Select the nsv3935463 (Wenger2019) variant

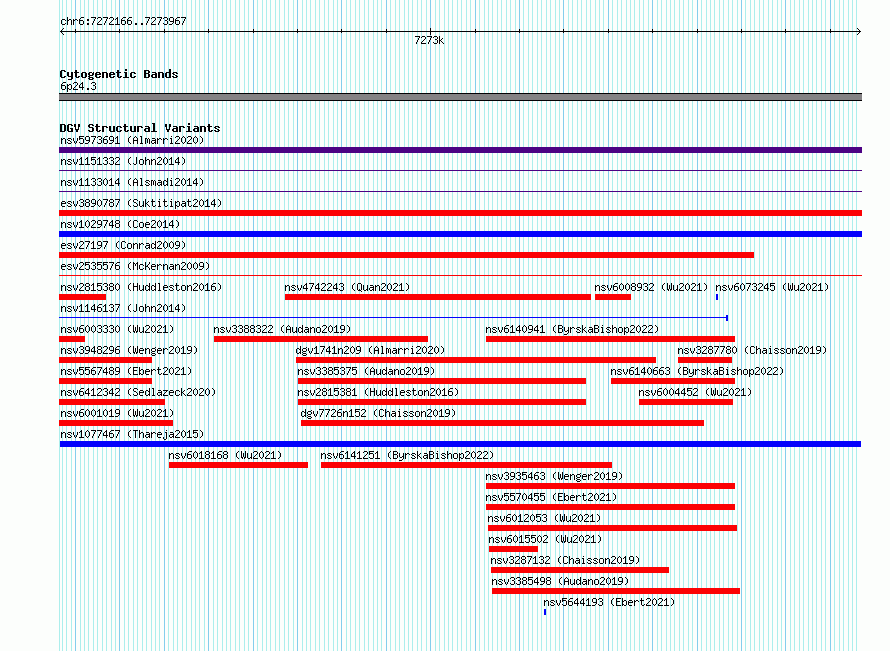tap(554, 476)
